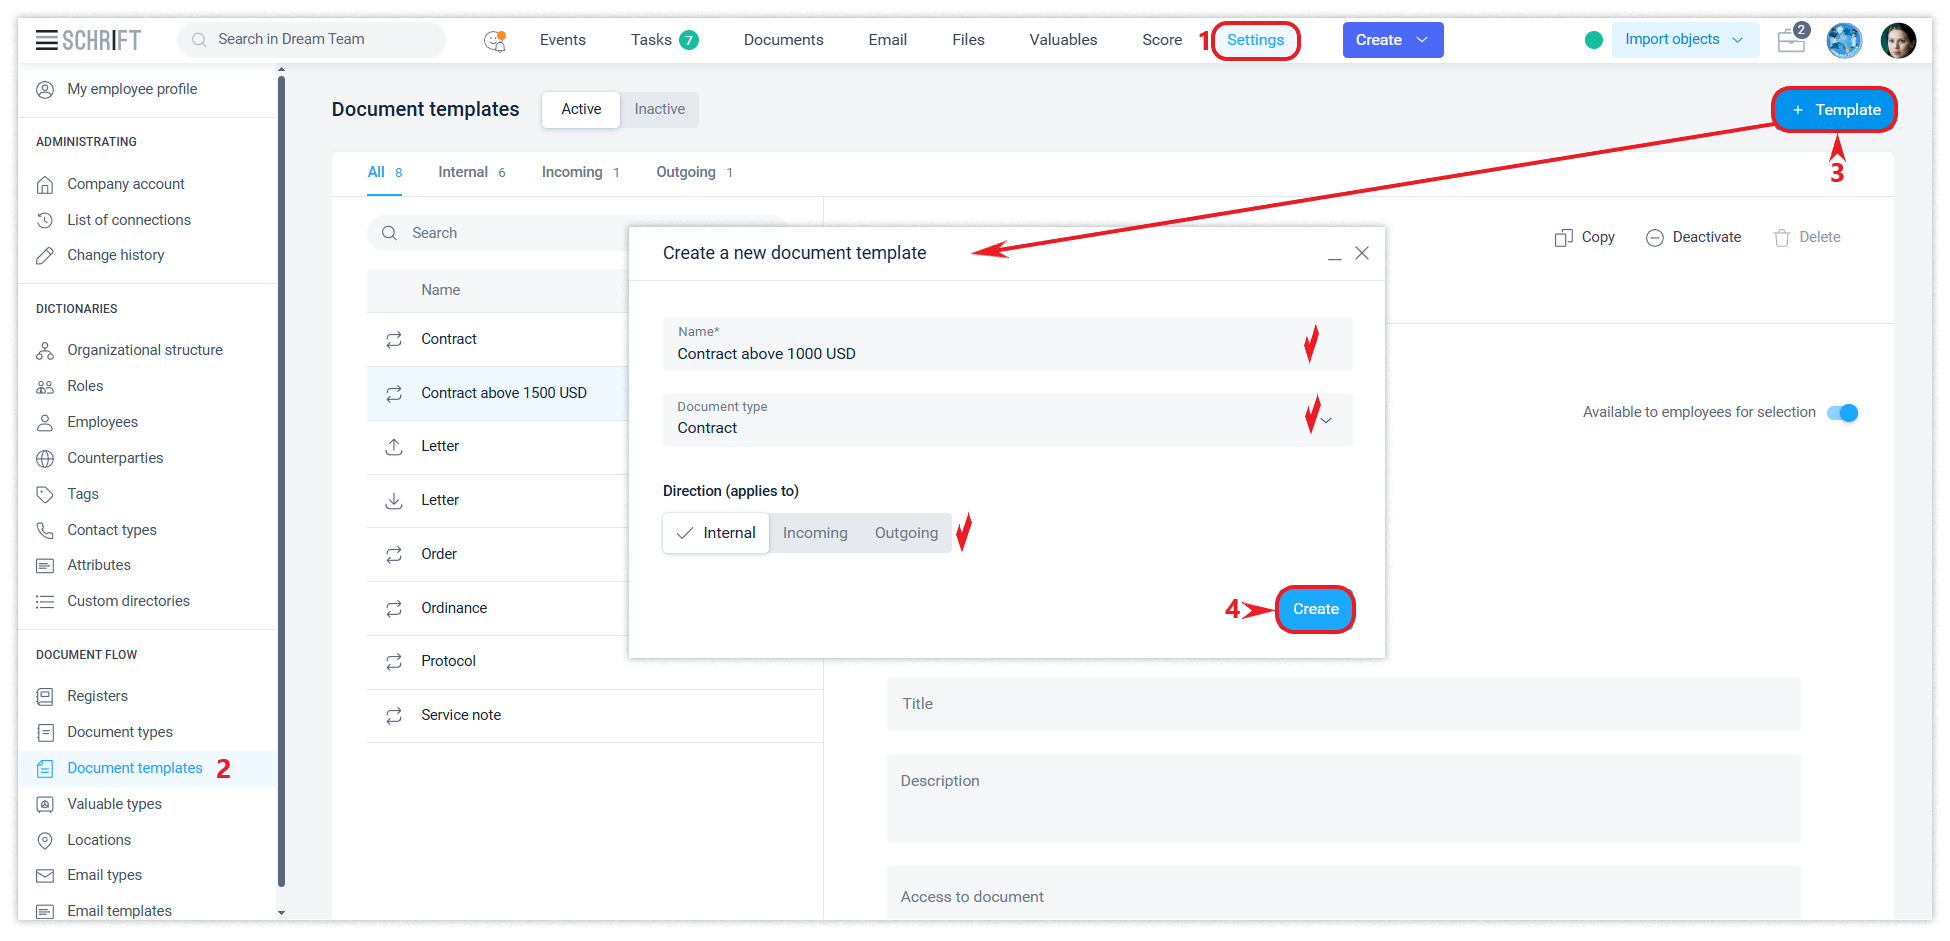This screenshot has height=941, width=1950.
Task: Click the user profile avatar
Action: [1897, 40]
